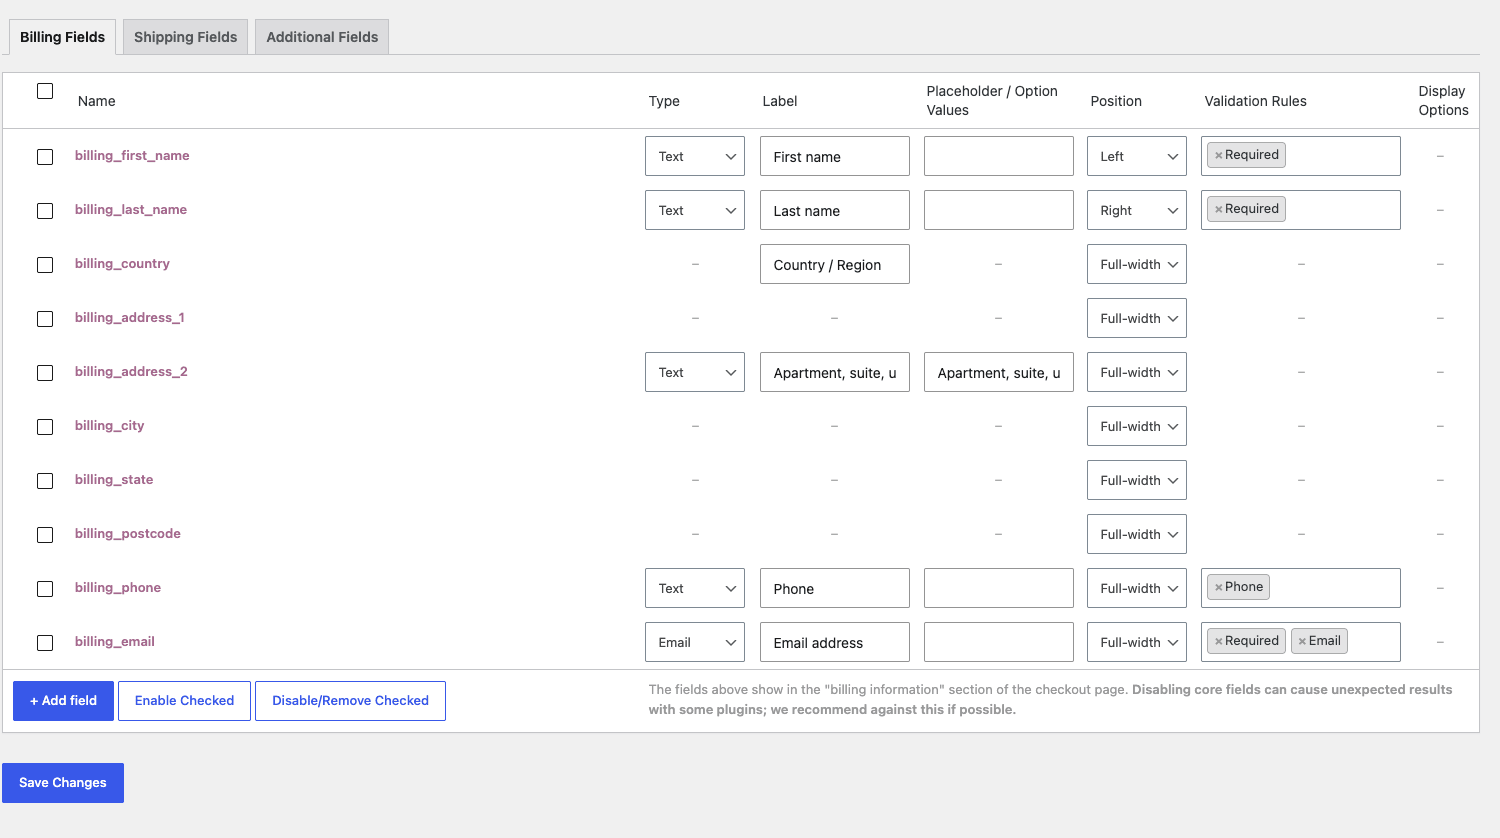Open the billing_address_2 field link
The height and width of the screenshot is (838, 1500).
pyautogui.click(x=131, y=372)
